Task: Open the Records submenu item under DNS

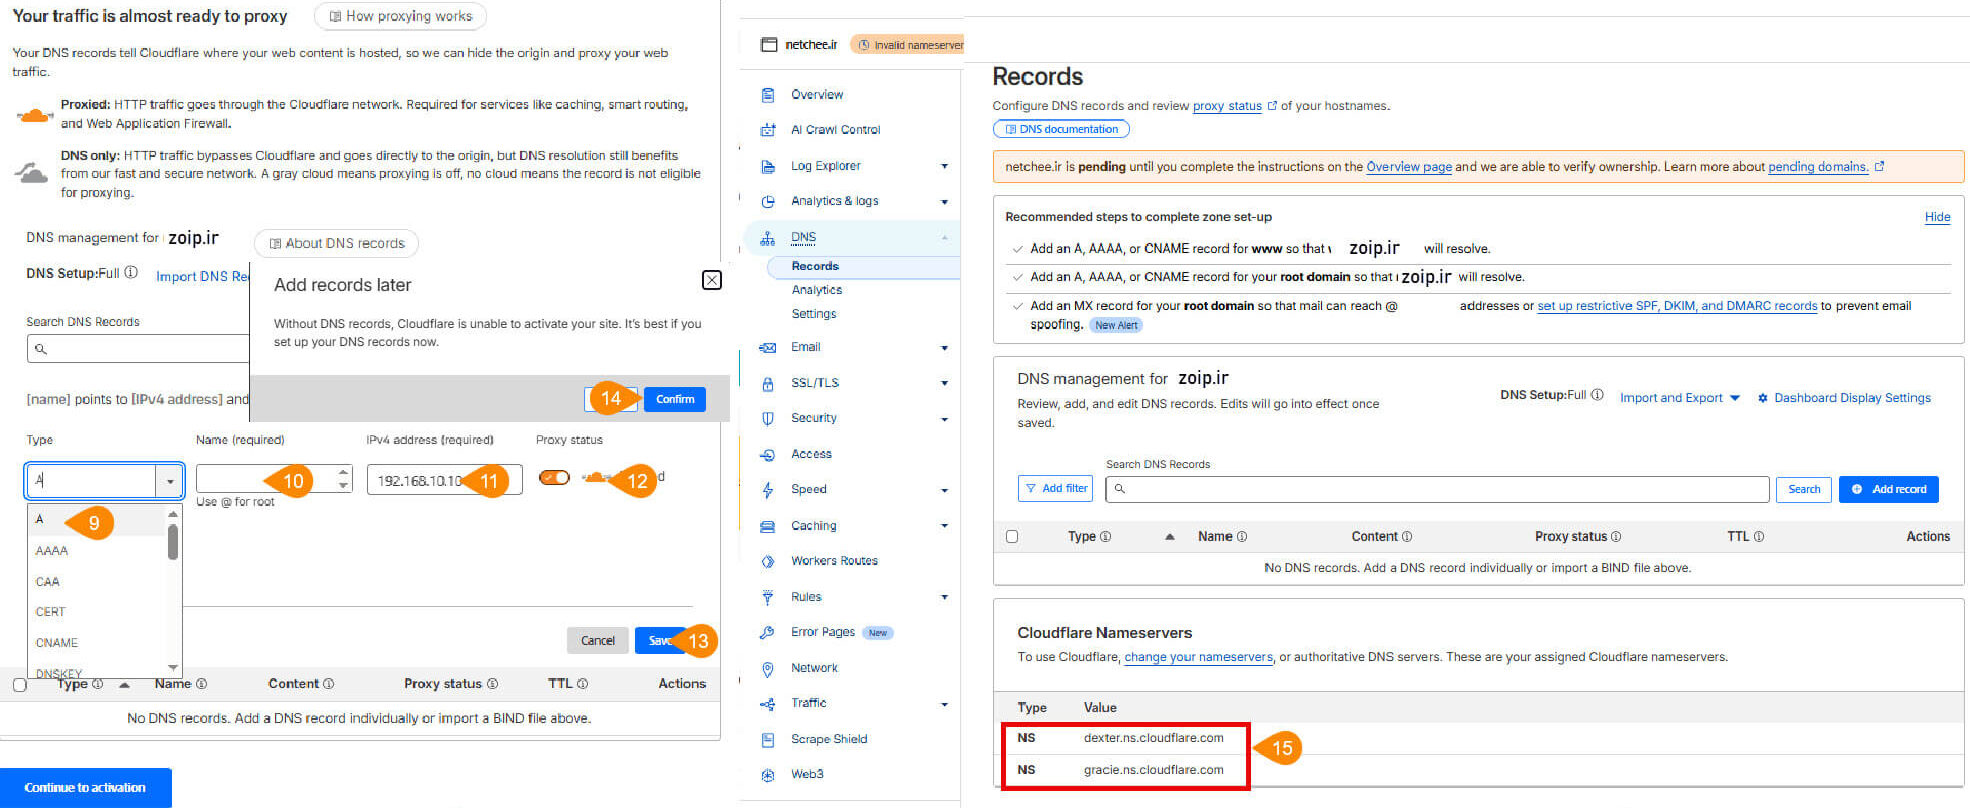Action: (815, 266)
